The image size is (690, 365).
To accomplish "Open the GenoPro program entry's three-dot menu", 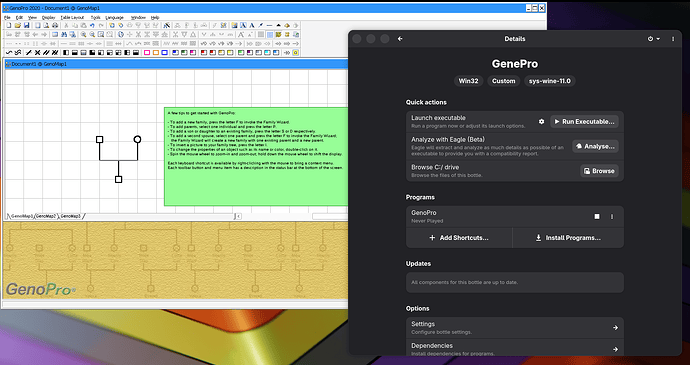I will click(x=612, y=217).
